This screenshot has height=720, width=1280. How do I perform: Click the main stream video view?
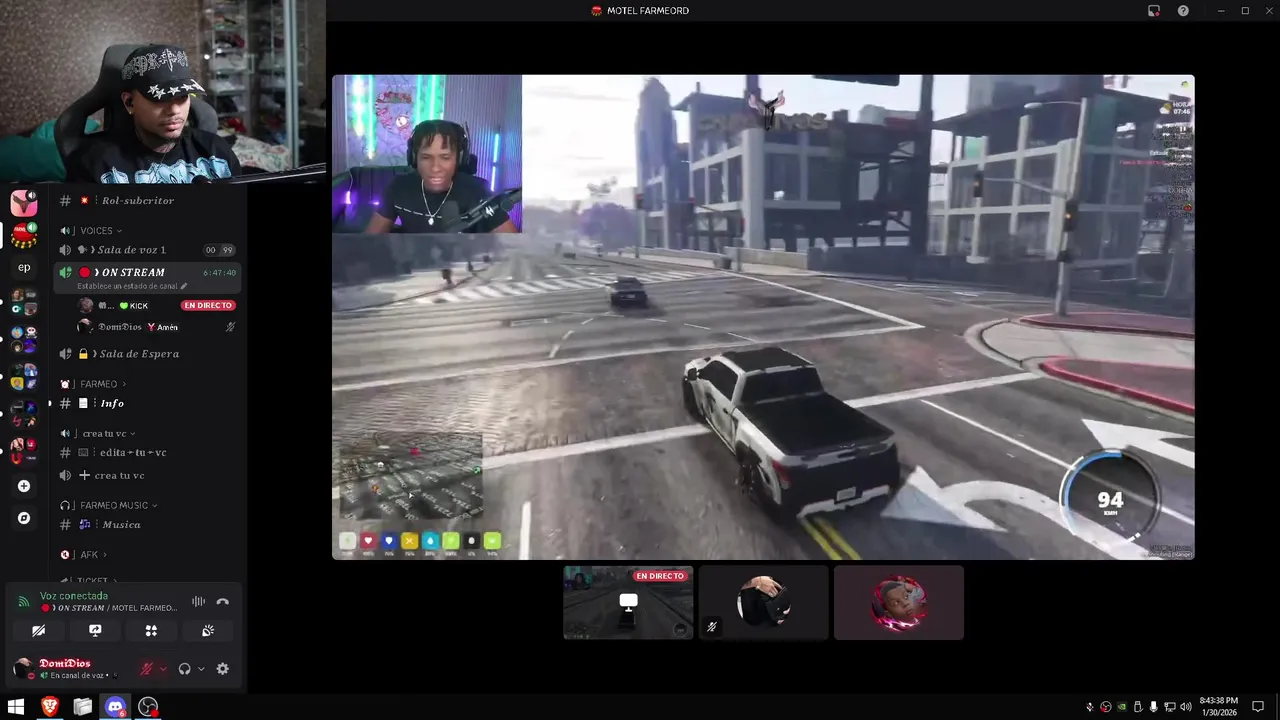763,317
